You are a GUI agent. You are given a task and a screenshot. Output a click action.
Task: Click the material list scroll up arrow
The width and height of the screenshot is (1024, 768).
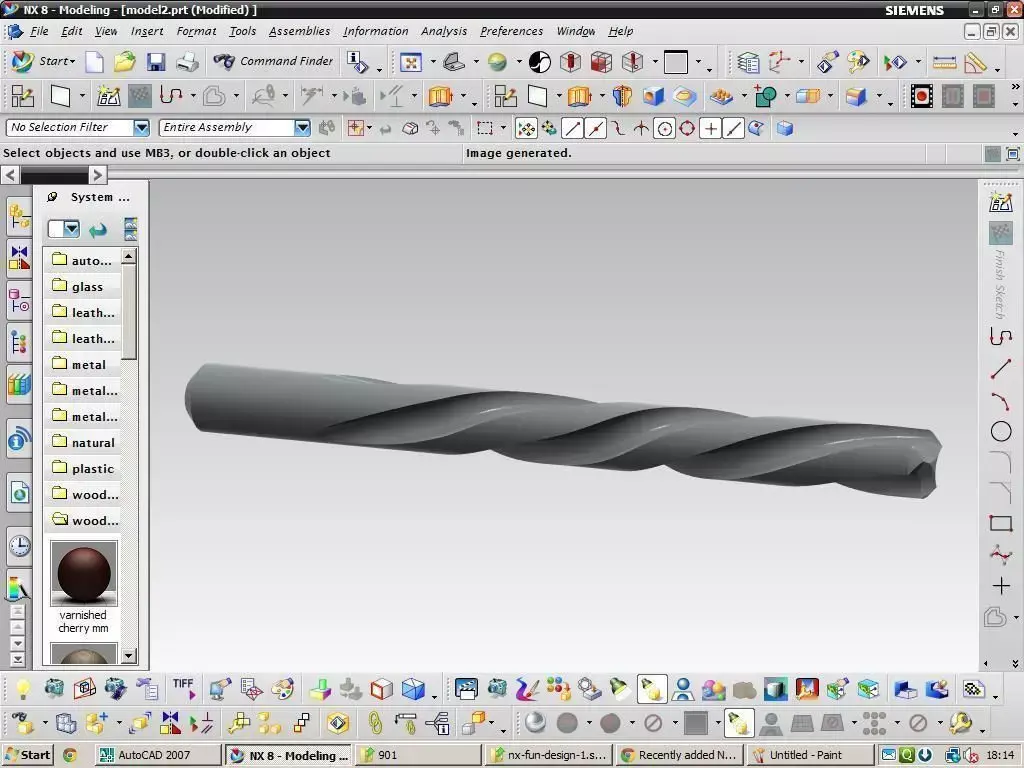point(129,257)
